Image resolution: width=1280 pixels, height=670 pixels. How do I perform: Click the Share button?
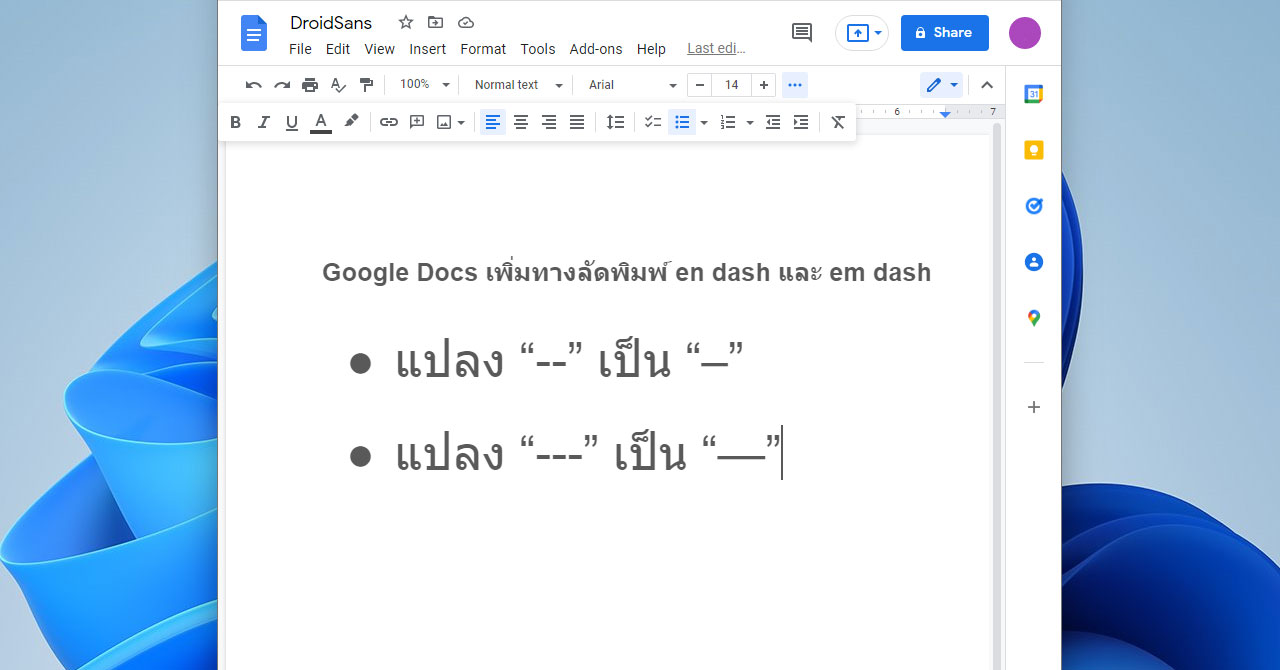coord(945,33)
